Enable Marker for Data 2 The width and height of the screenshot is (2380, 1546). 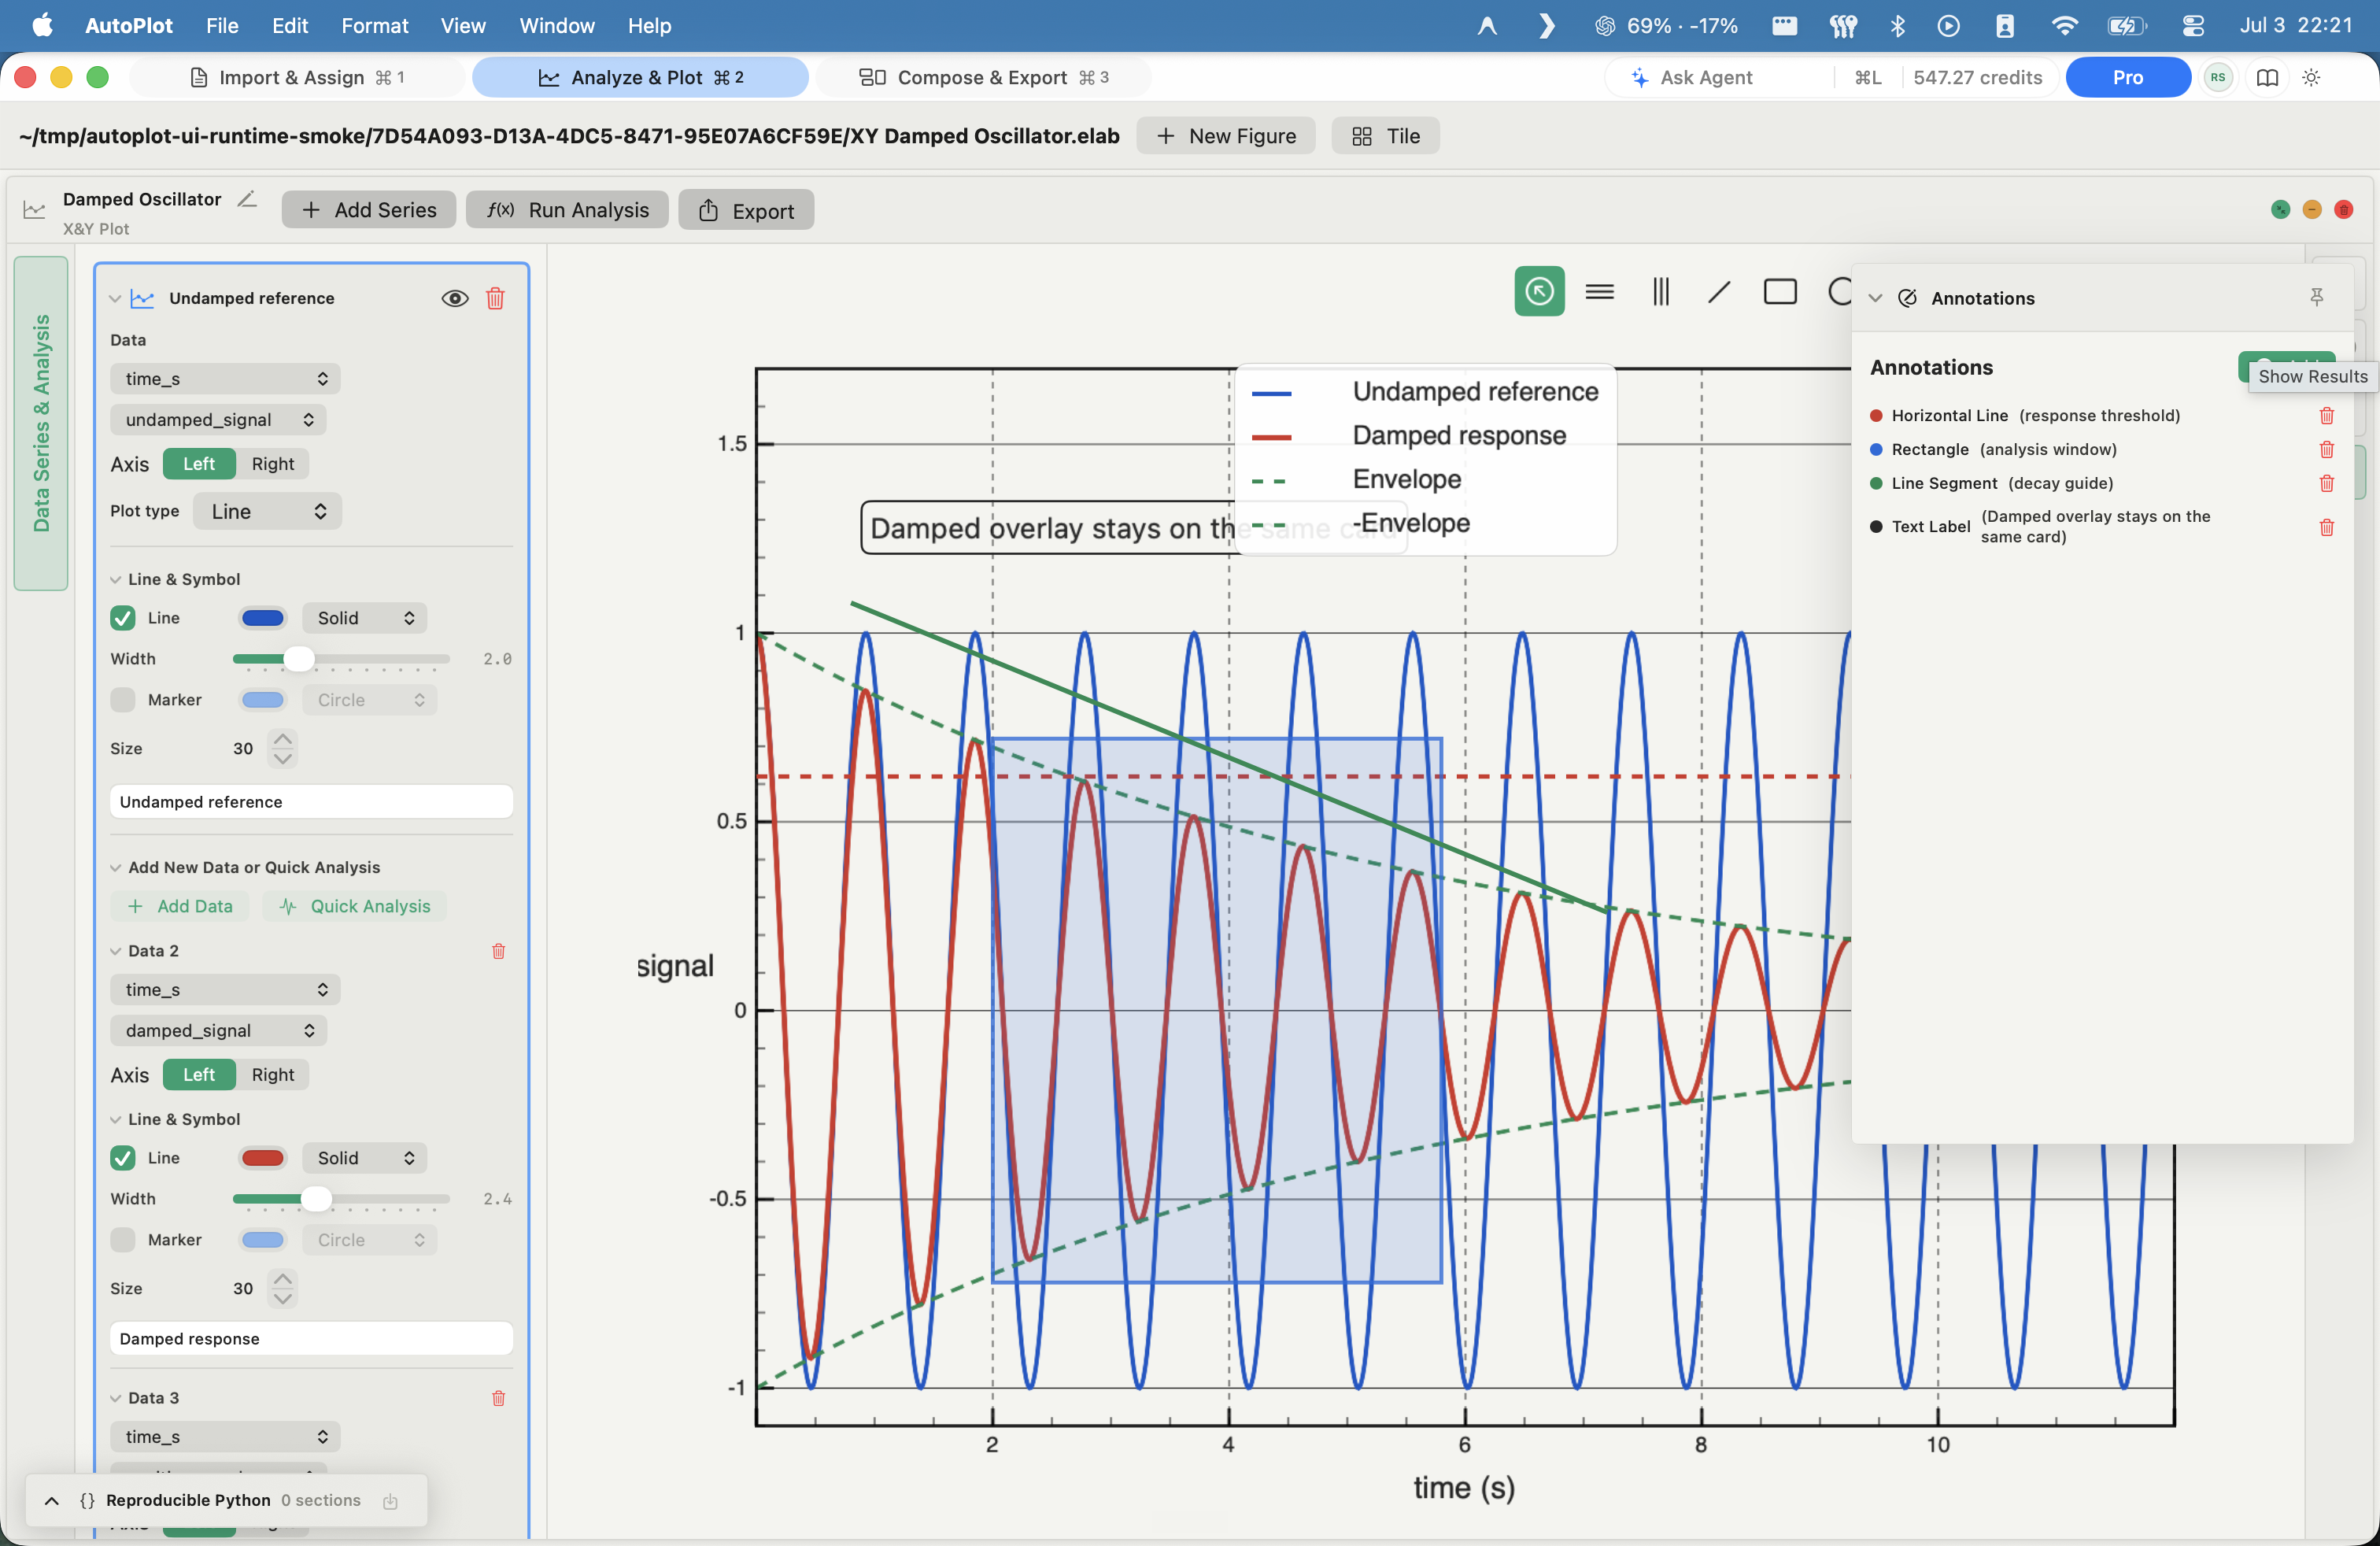(123, 1240)
